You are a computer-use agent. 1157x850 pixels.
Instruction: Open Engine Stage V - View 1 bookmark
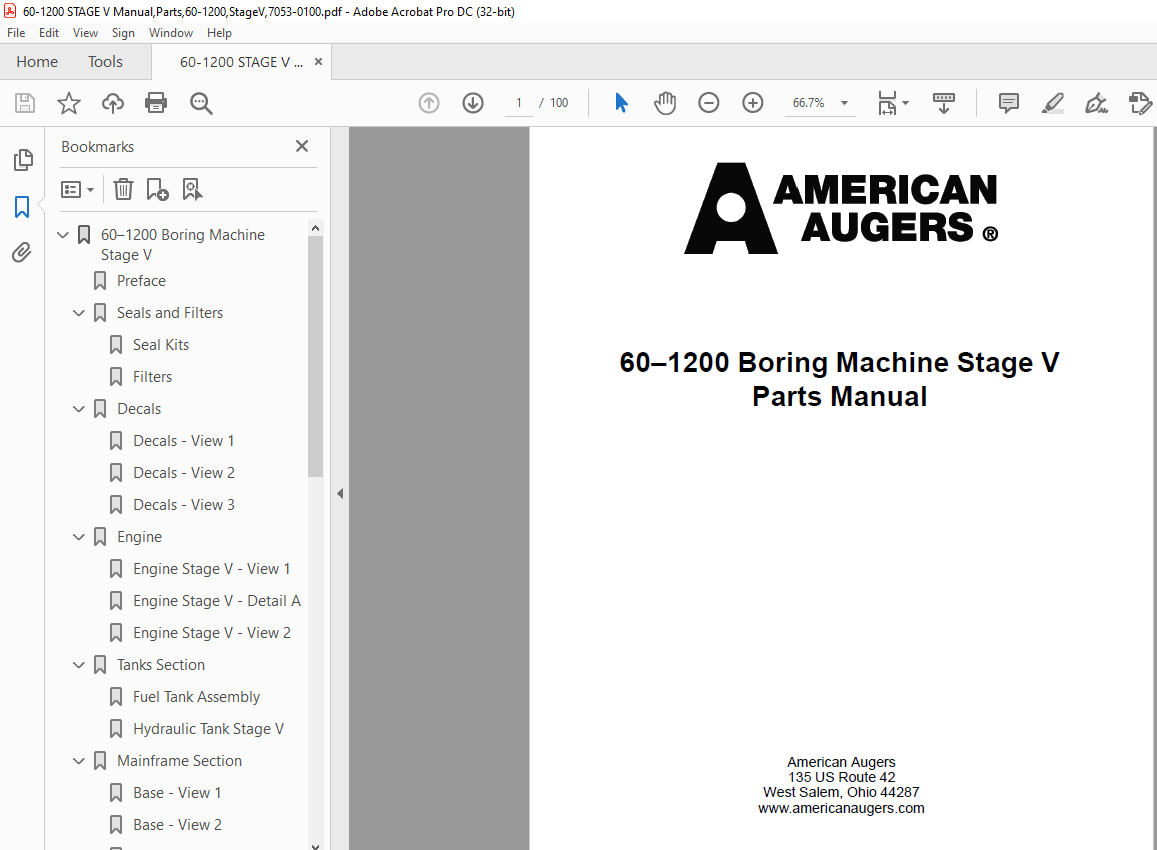(212, 569)
